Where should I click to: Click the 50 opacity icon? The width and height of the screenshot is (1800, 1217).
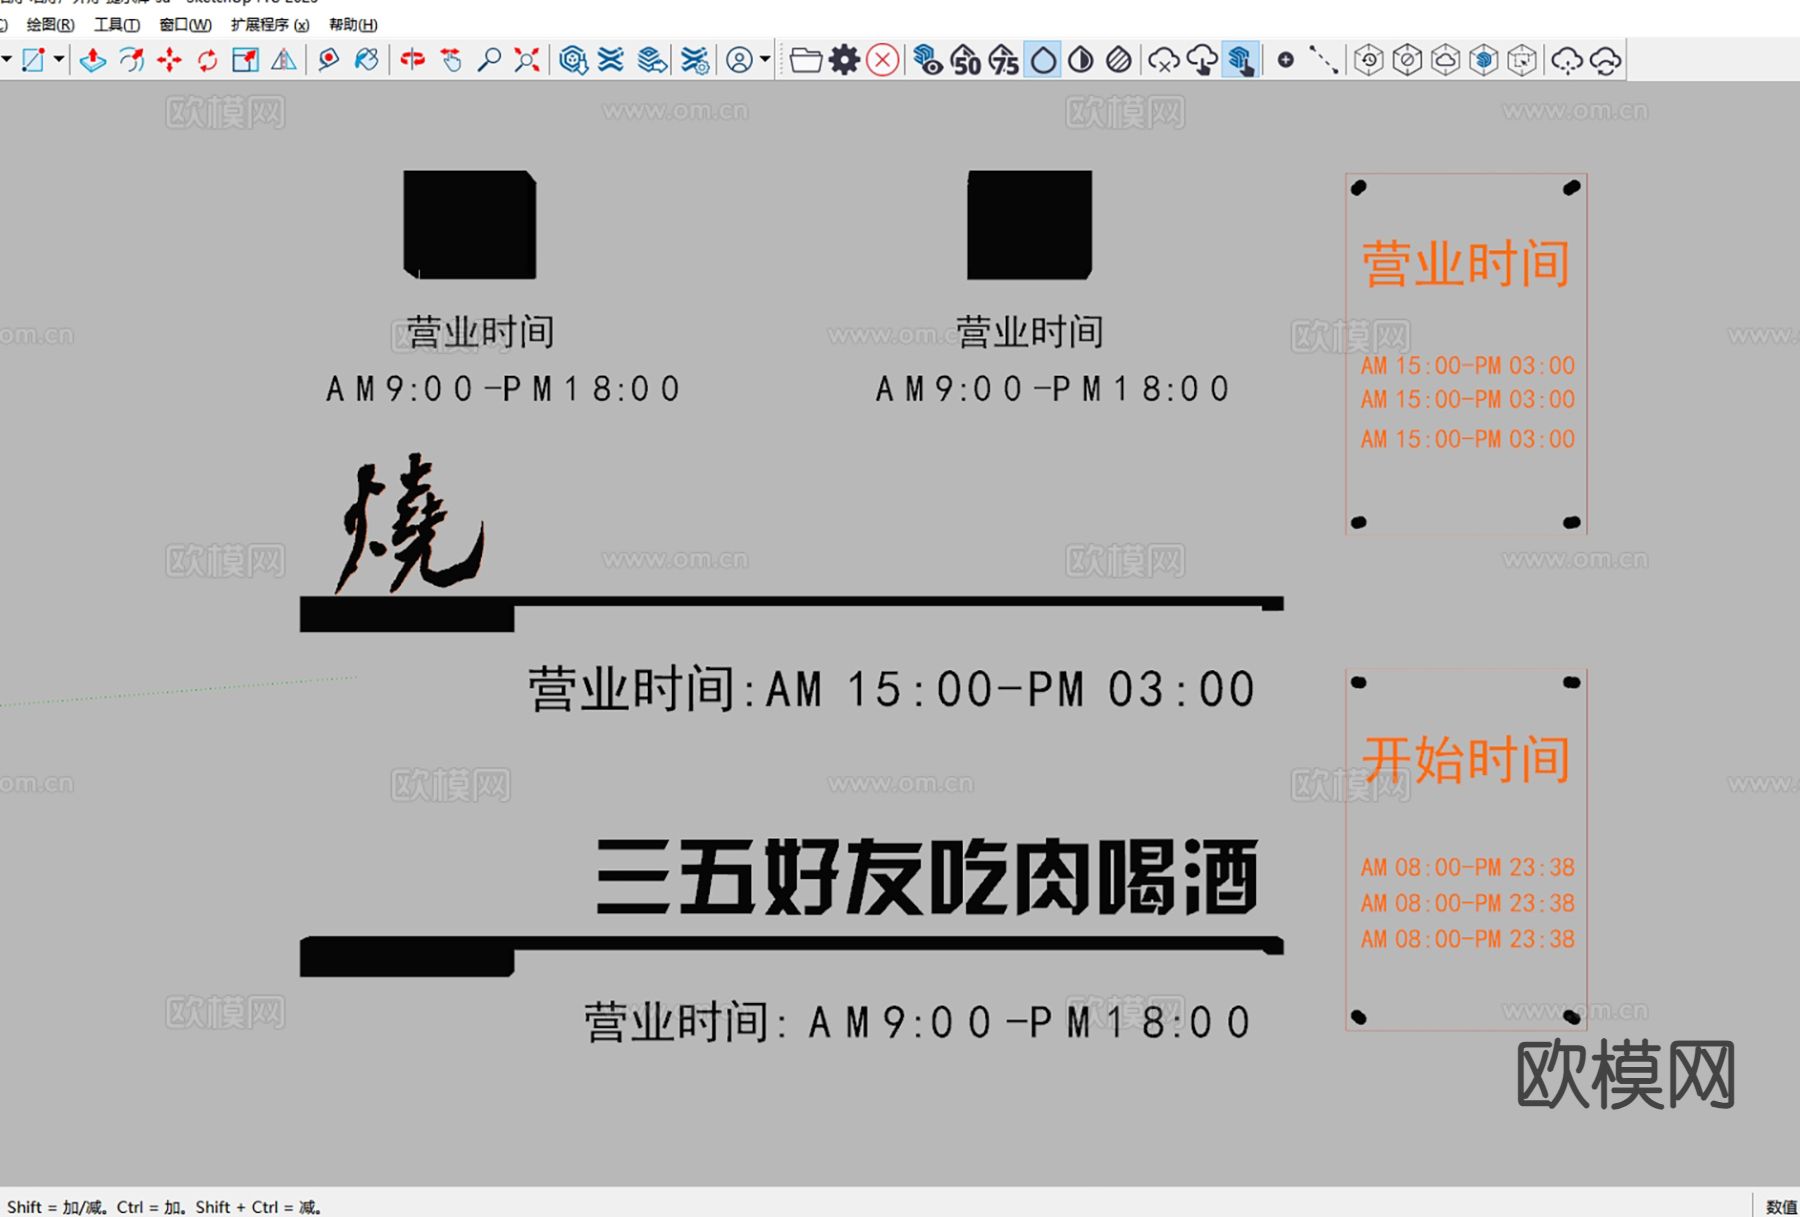[x=966, y=60]
